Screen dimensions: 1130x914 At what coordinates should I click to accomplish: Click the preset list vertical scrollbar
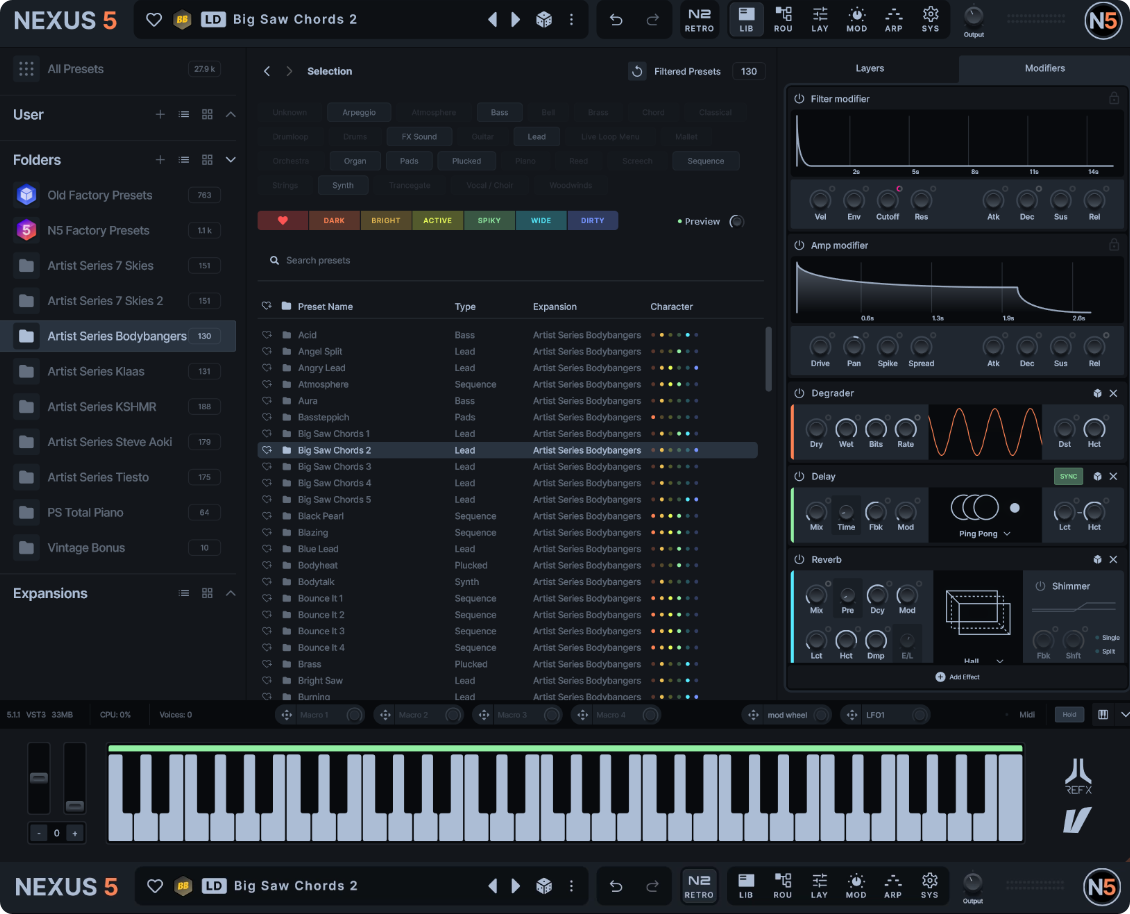pos(768,358)
